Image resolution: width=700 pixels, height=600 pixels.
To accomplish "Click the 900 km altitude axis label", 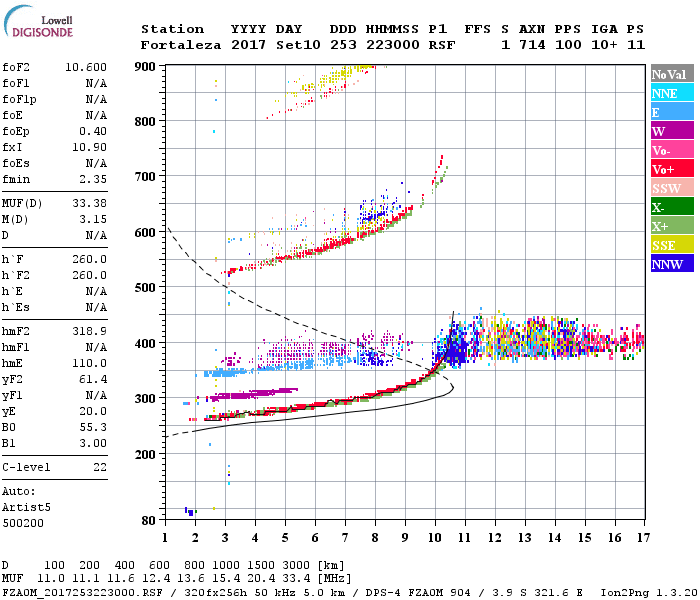I will [145, 67].
